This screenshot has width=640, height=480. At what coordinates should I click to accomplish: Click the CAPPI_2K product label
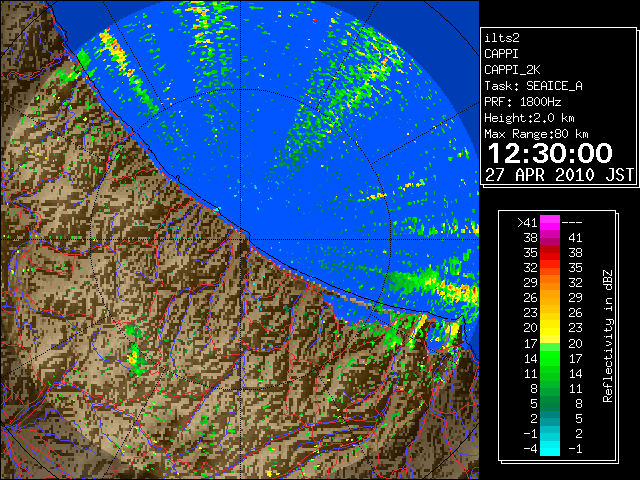click(x=512, y=70)
